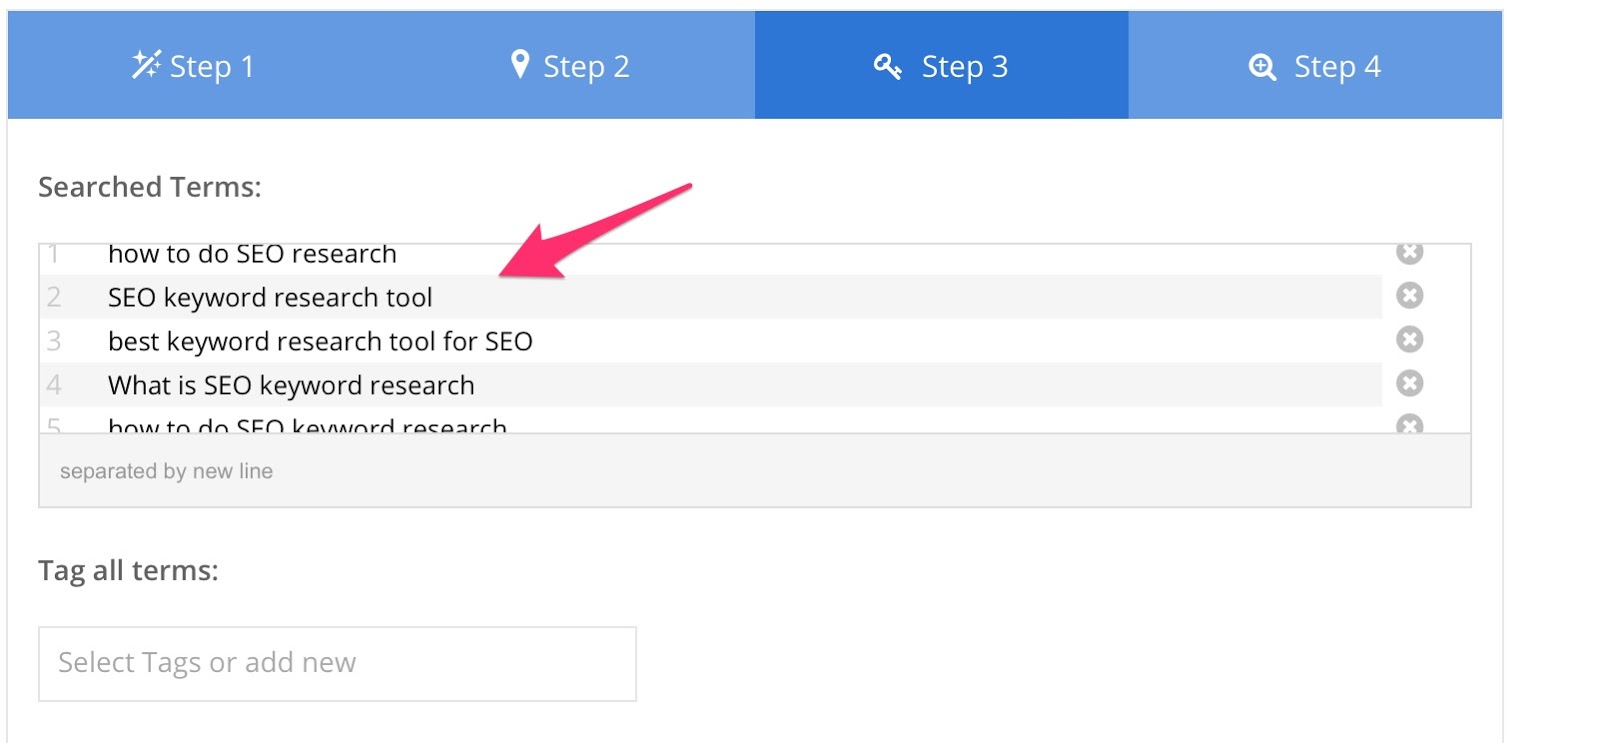
Task: Click the magnifier icon in Step 4
Action: click(x=1262, y=67)
